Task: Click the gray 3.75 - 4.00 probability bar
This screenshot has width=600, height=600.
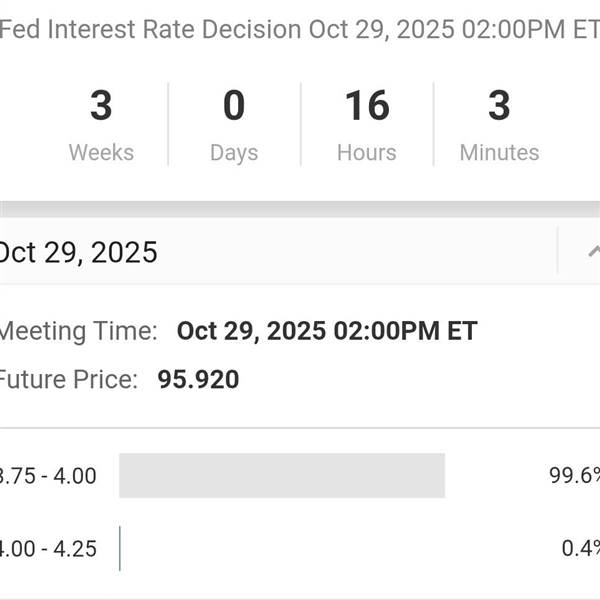Action: [281, 476]
